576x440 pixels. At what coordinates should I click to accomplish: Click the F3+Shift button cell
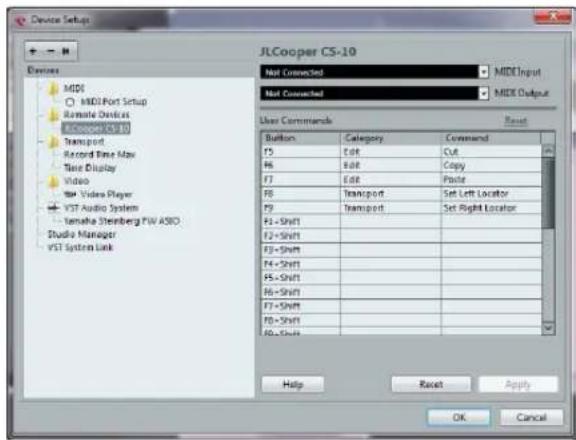pyautogui.click(x=301, y=250)
